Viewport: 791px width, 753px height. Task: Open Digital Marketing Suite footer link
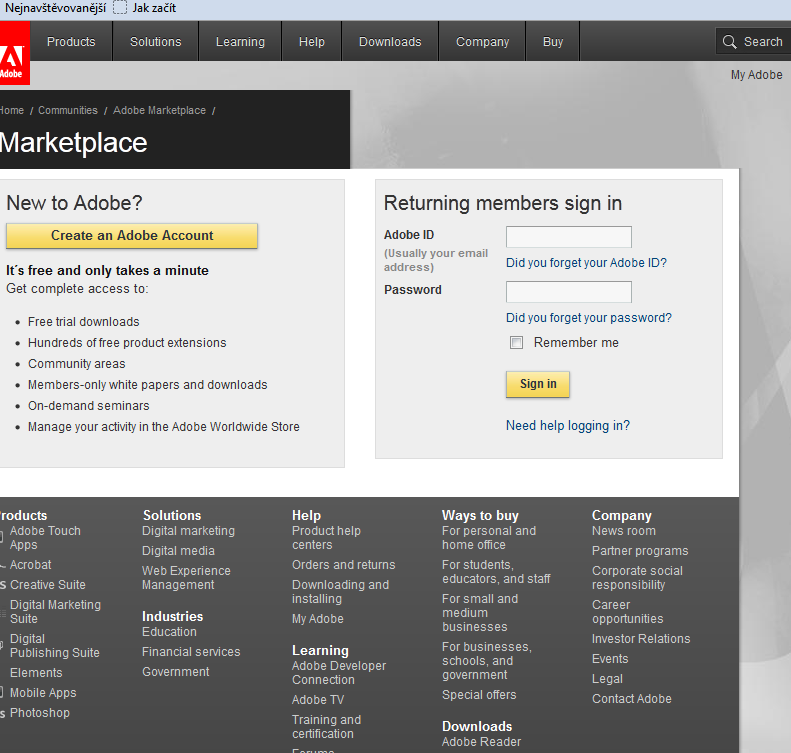point(55,612)
